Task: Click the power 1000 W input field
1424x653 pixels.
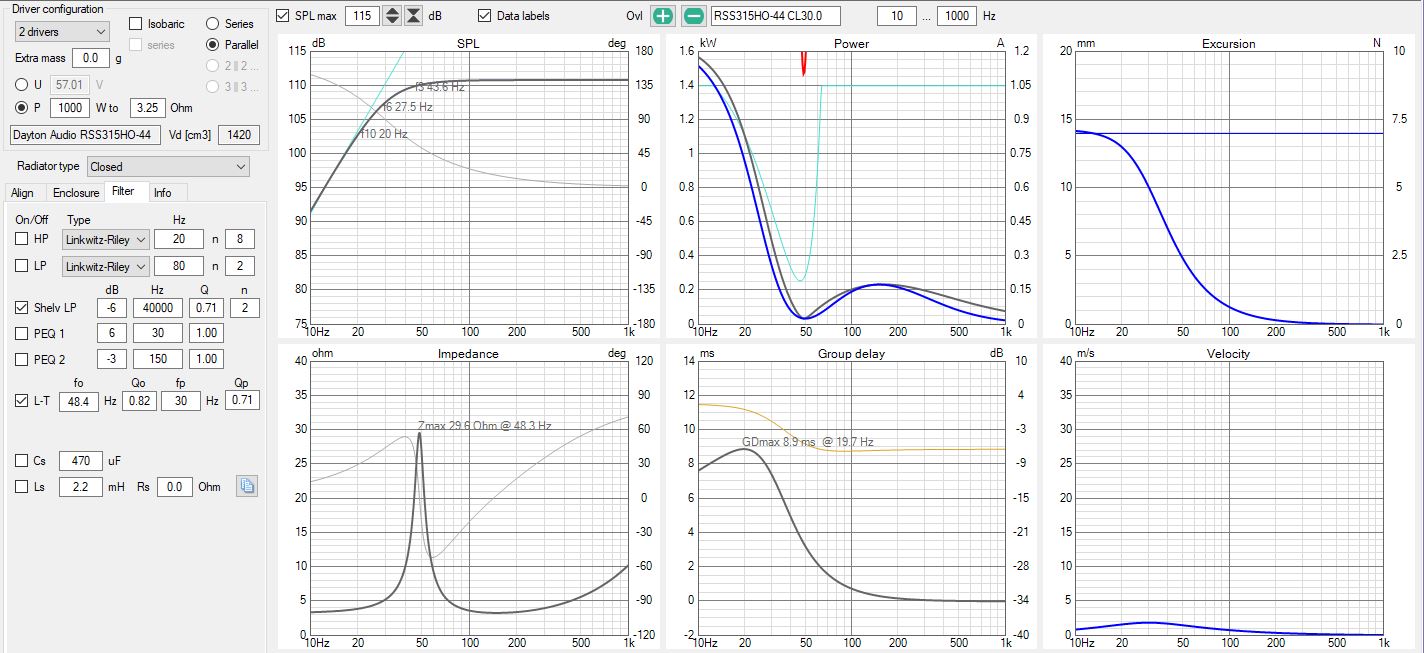Action: (71, 107)
